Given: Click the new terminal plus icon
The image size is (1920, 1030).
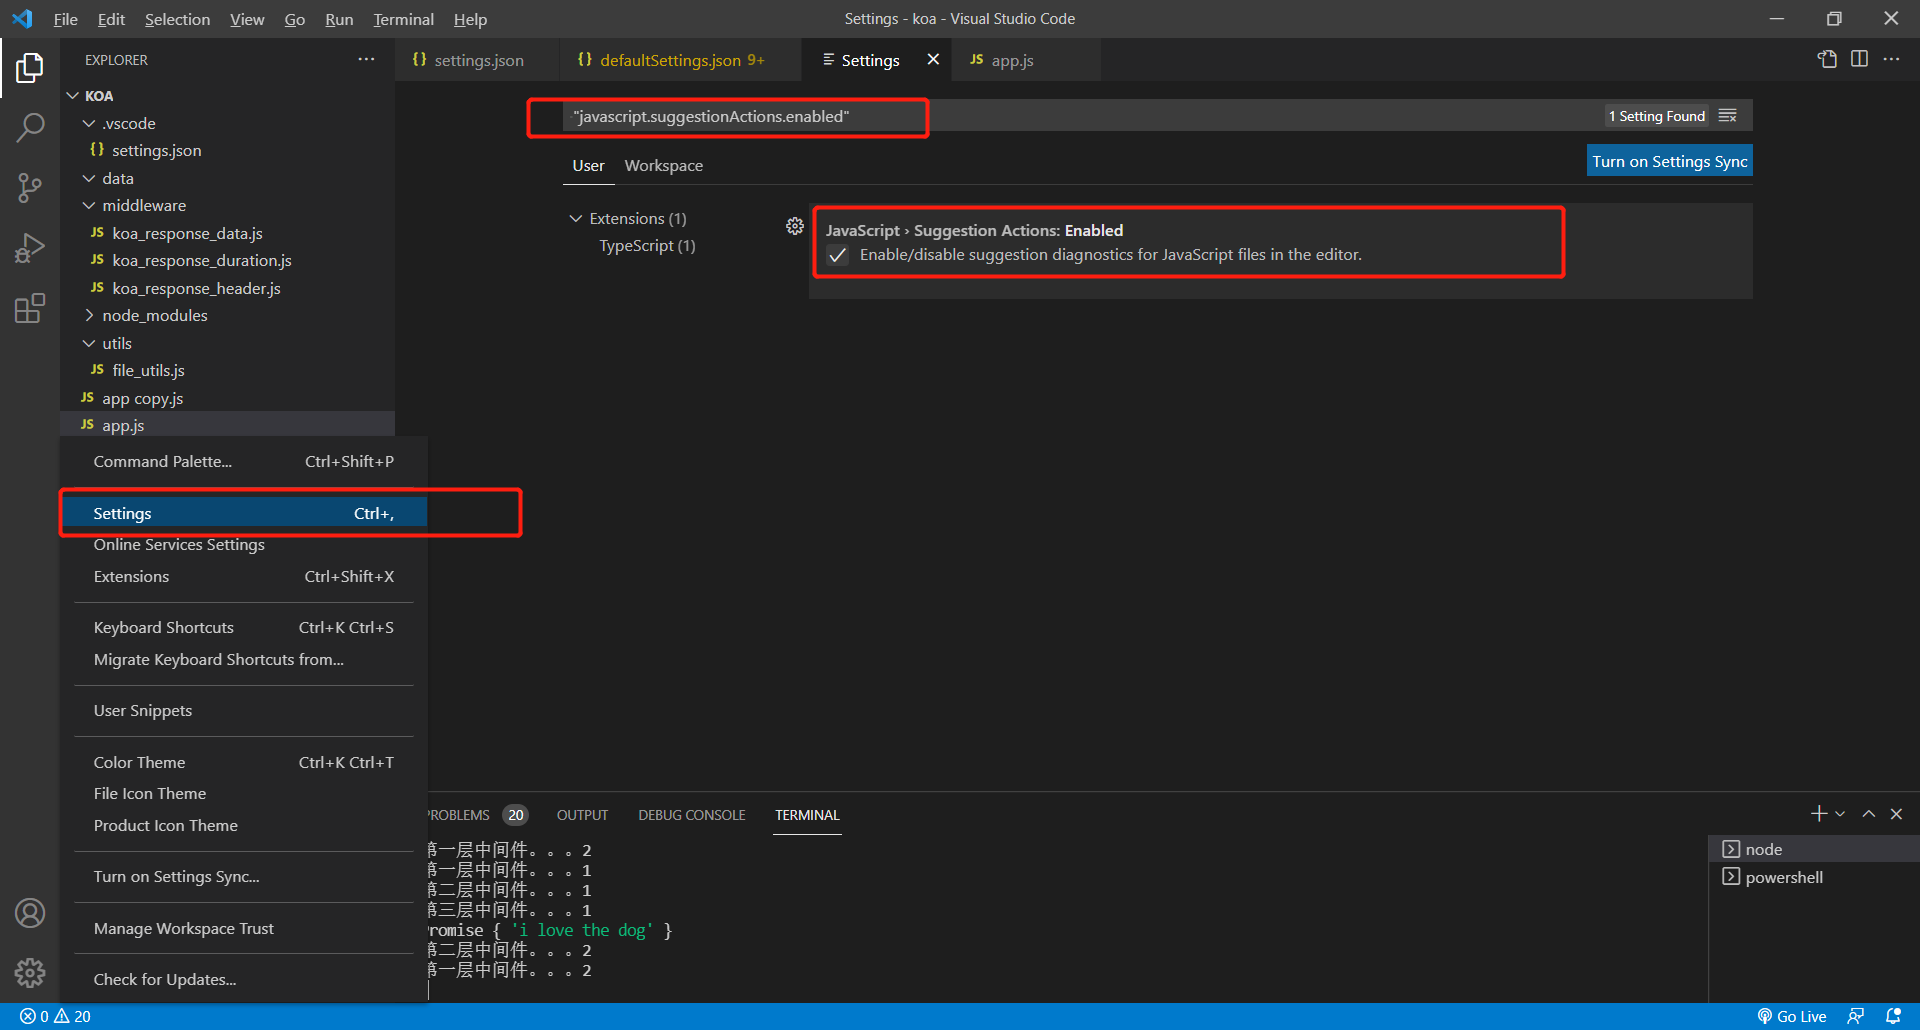Looking at the screenshot, I should coord(1818,814).
